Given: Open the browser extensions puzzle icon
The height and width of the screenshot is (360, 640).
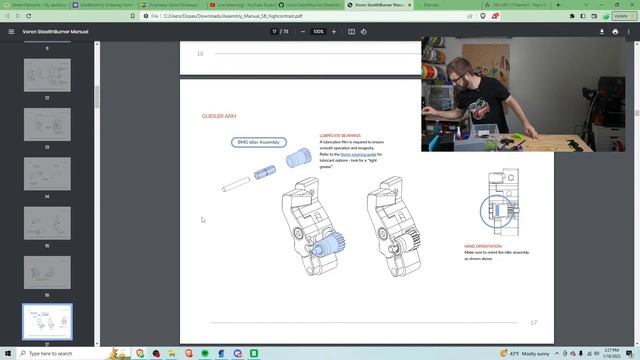Looking at the screenshot, I should pyautogui.click(x=572, y=16).
